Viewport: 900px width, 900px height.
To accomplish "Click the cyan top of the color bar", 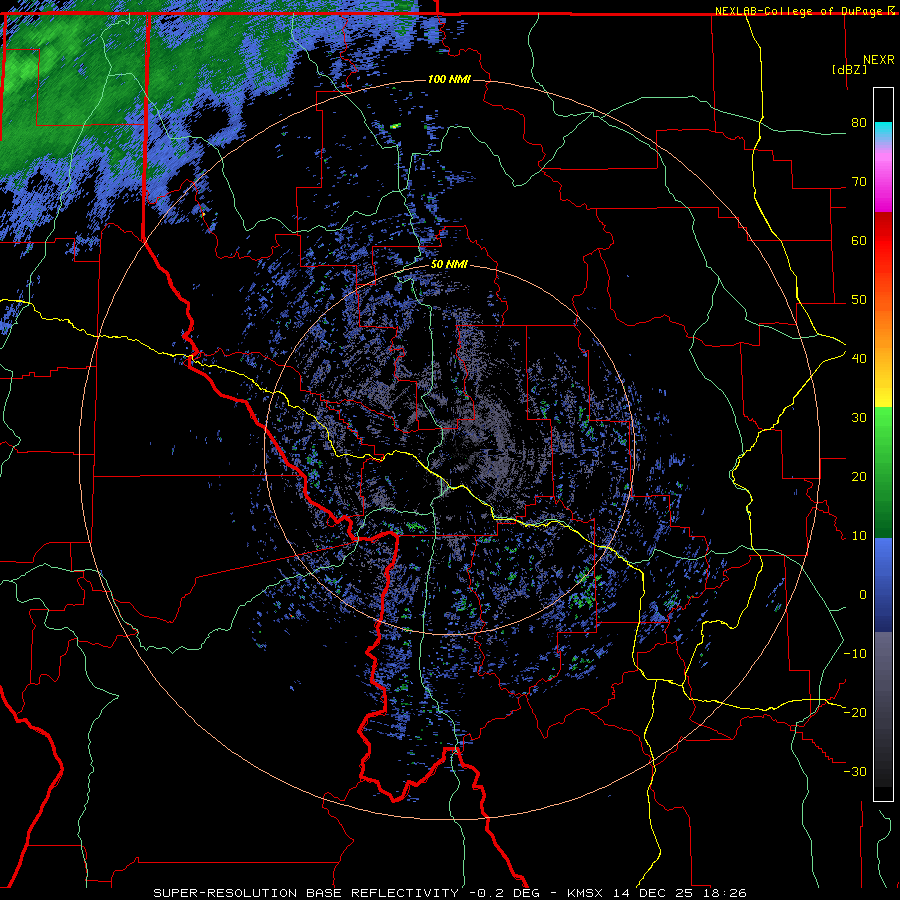I will 883,131.
